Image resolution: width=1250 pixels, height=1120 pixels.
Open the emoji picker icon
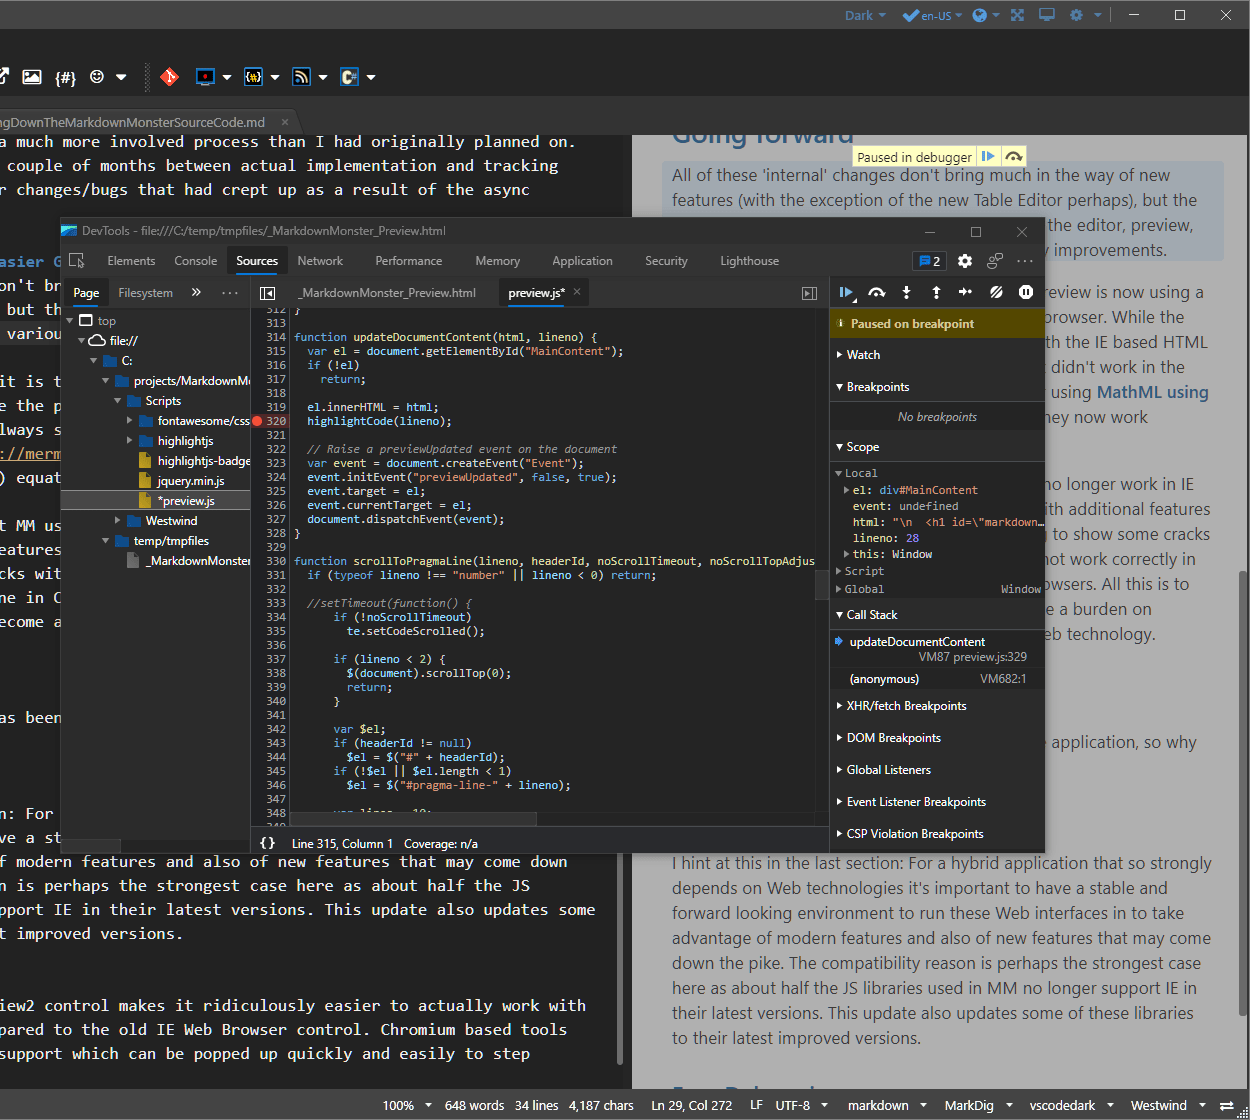(97, 77)
